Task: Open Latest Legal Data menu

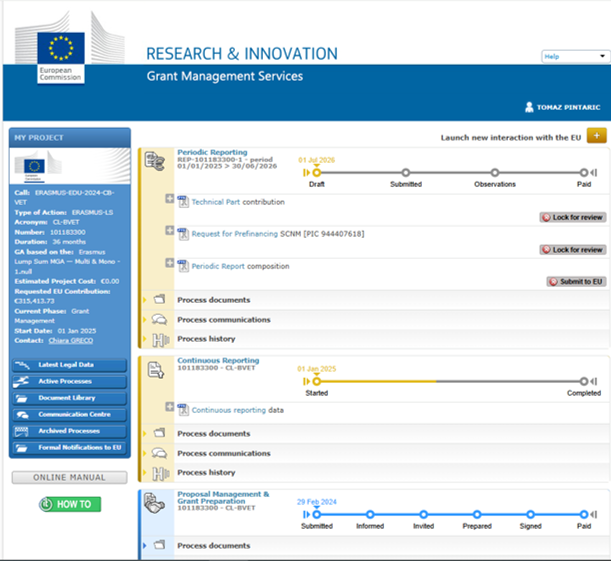Action: (x=69, y=365)
